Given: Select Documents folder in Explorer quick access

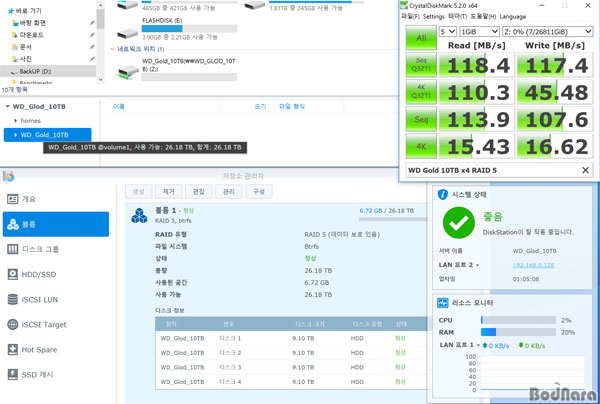Looking at the screenshot, I should (x=22, y=47).
